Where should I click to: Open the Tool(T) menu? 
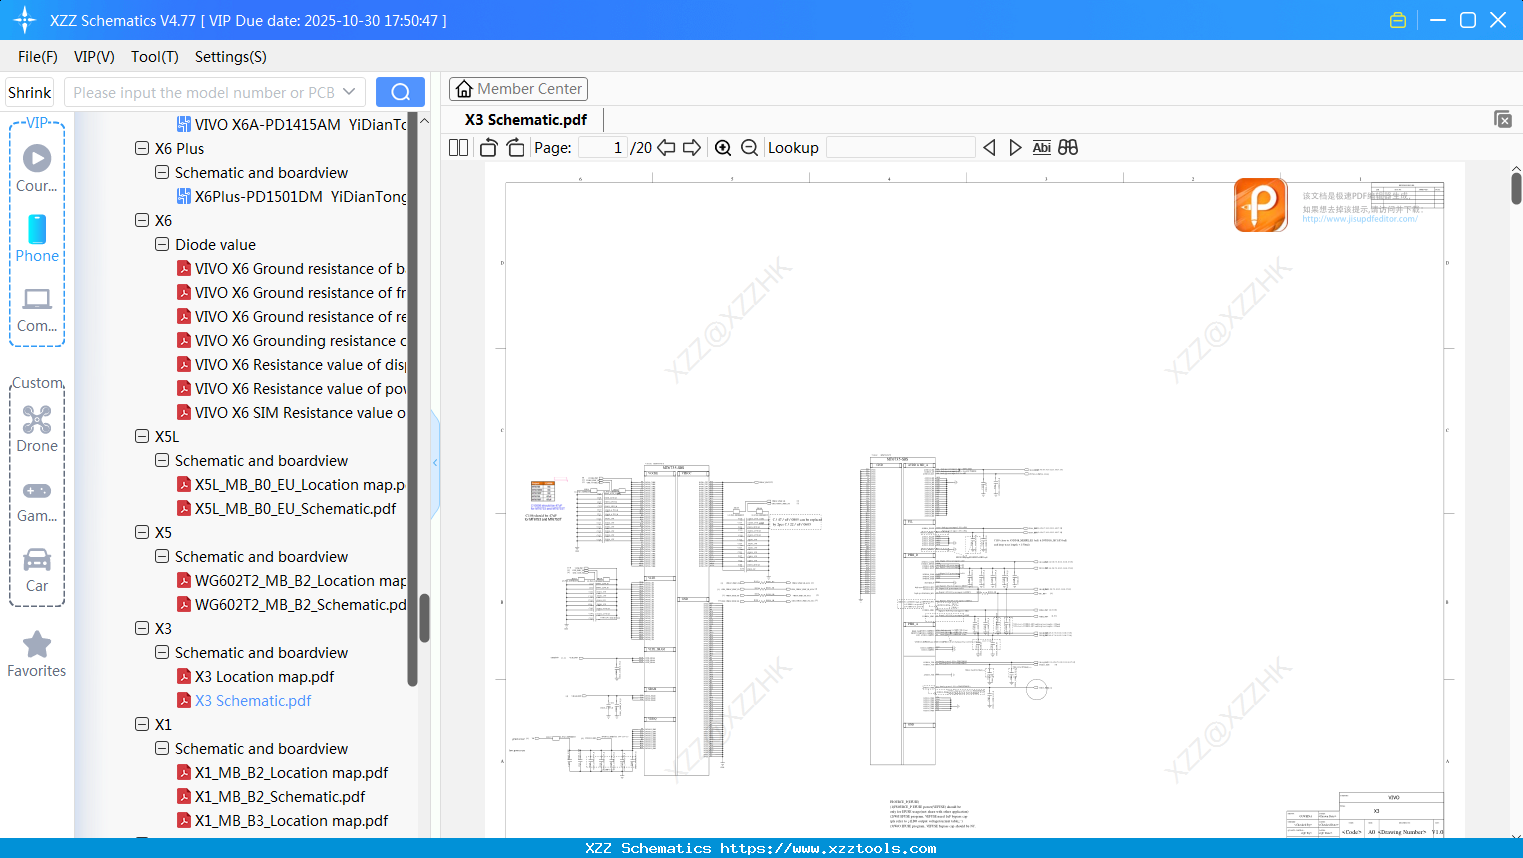[x=155, y=57]
